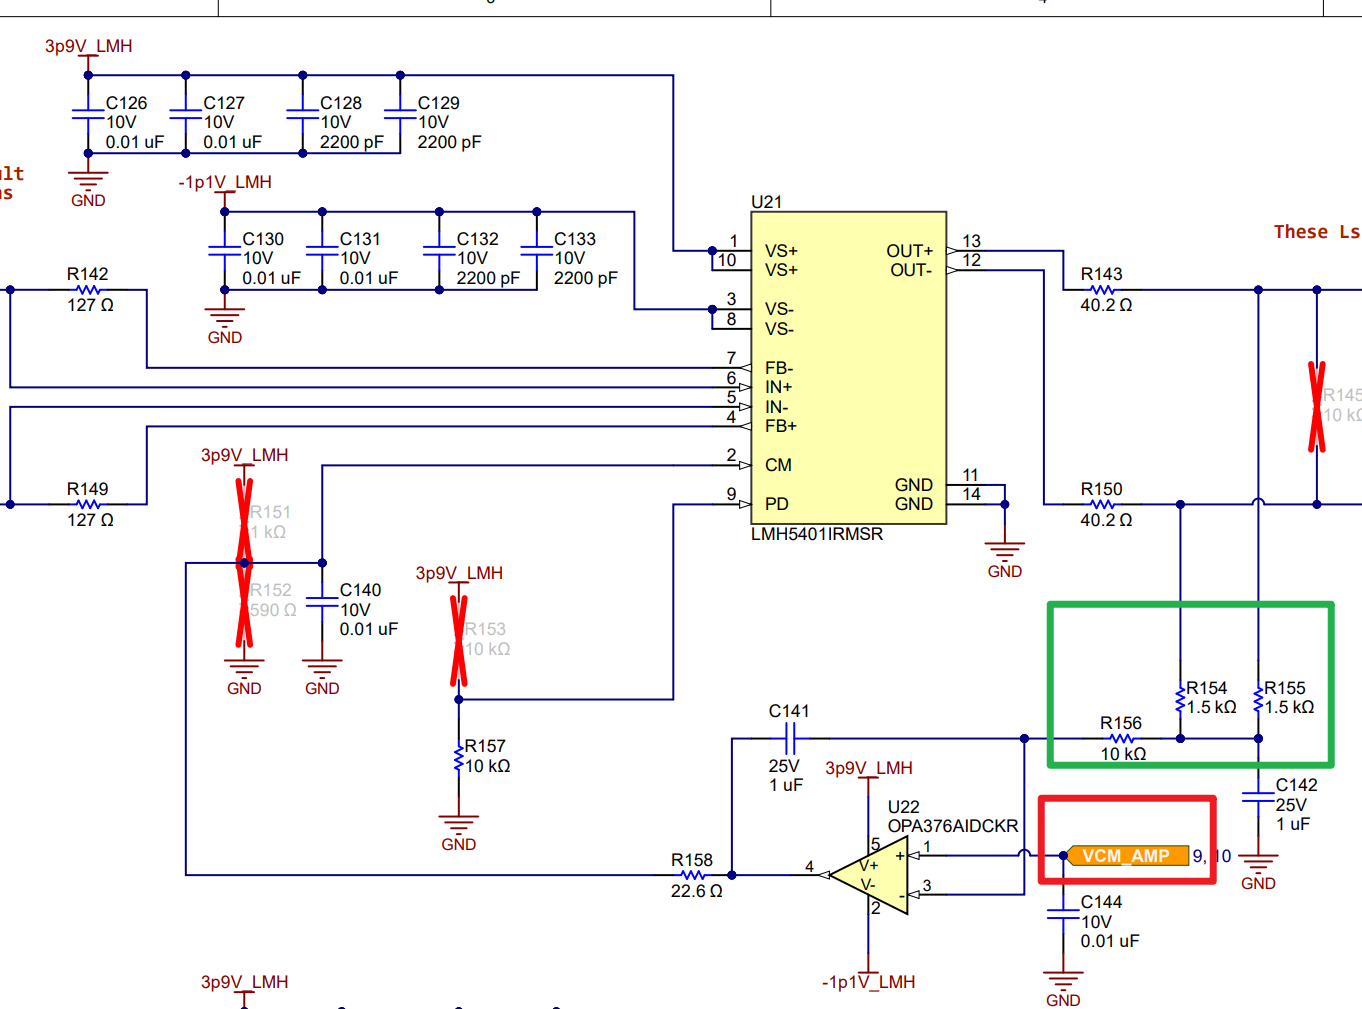The width and height of the screenshot is (1362, 1009).
Task: Select resistor R156 10 kΩ
Action: click(1122, 739)
